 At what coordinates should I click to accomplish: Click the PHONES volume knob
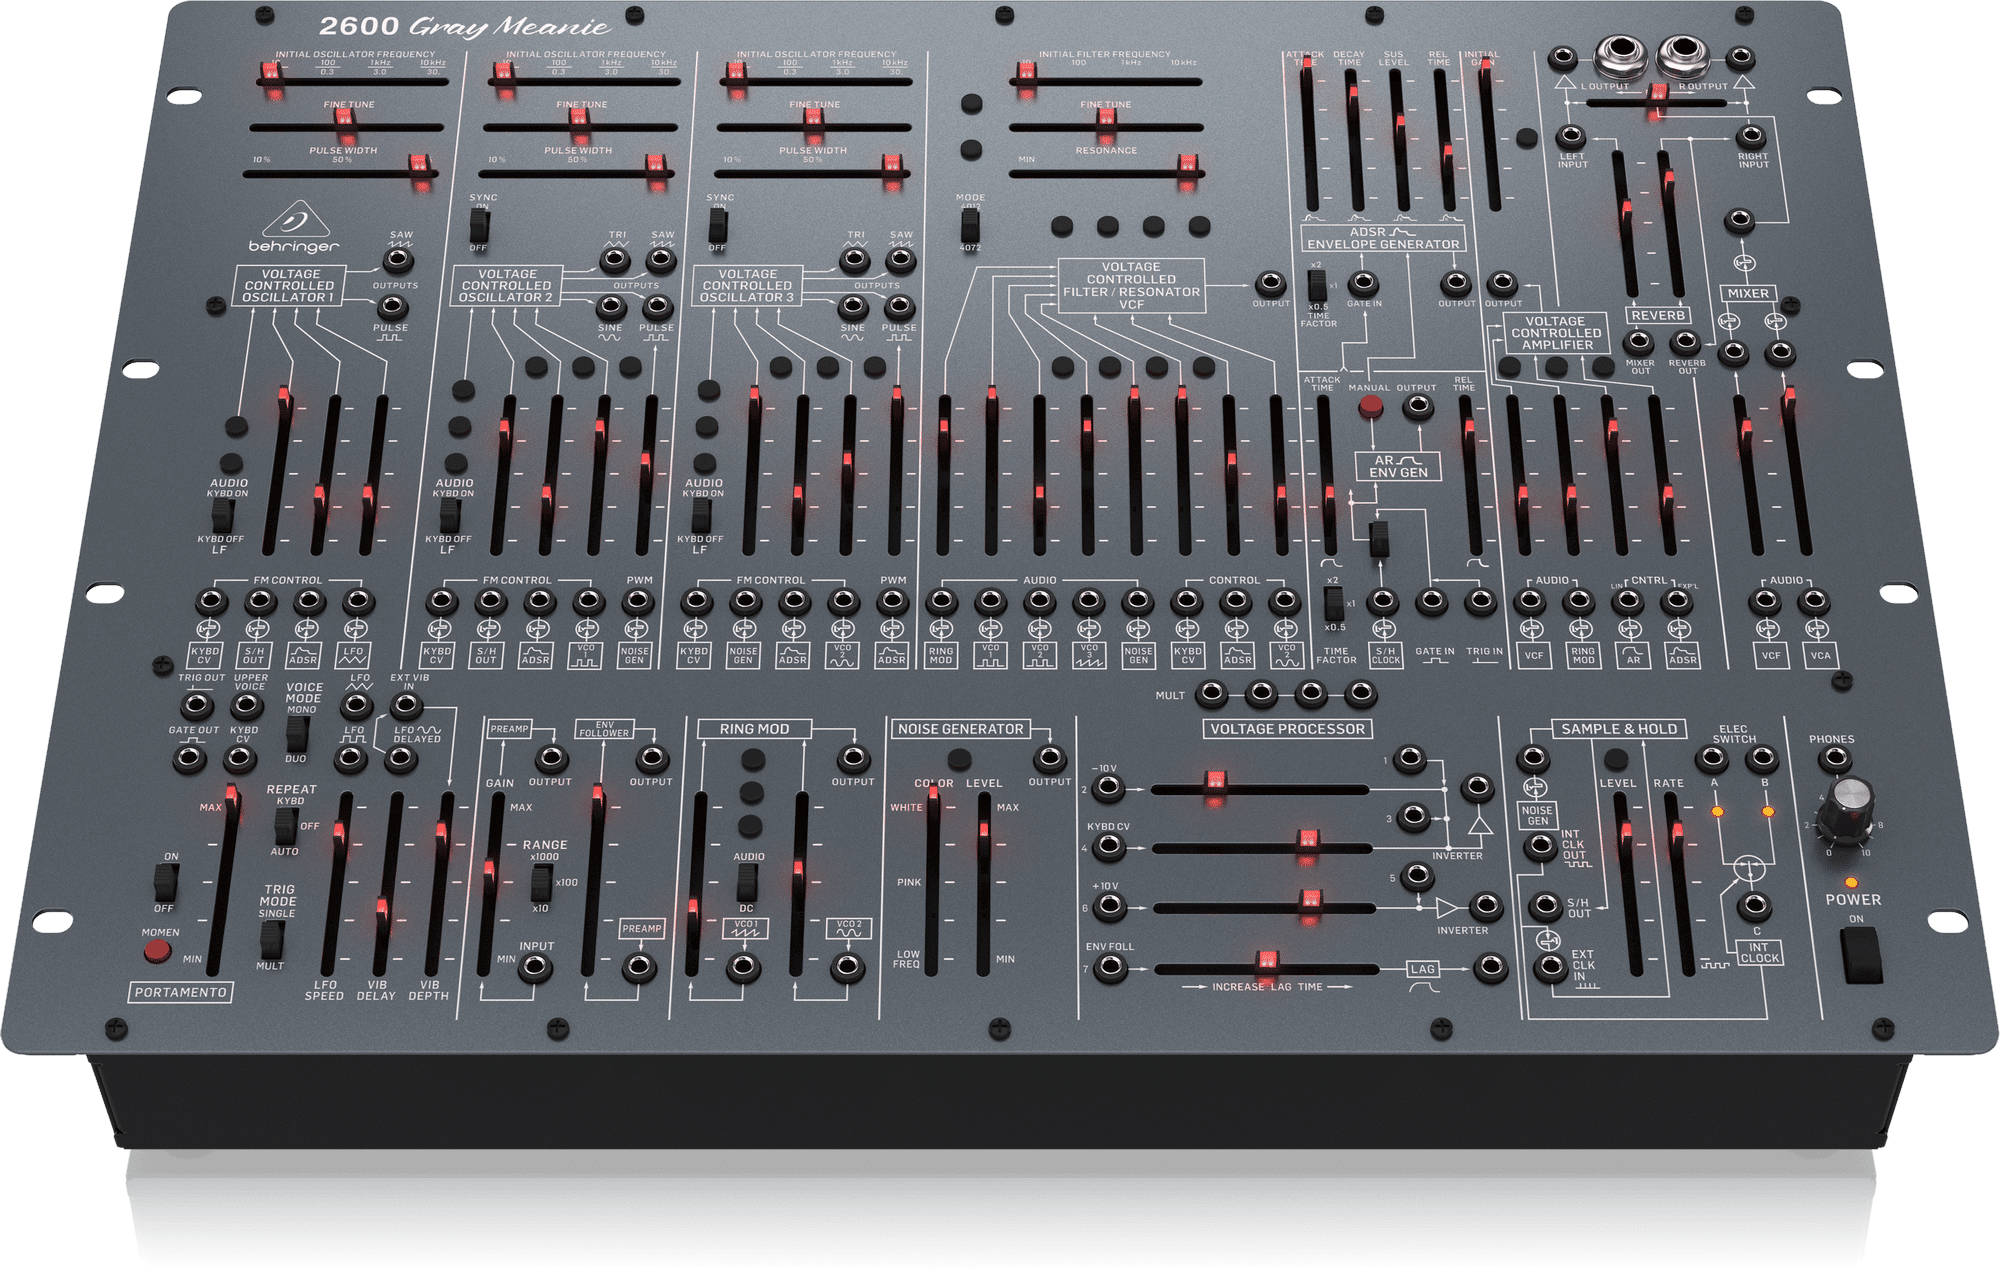(1847, 805)
